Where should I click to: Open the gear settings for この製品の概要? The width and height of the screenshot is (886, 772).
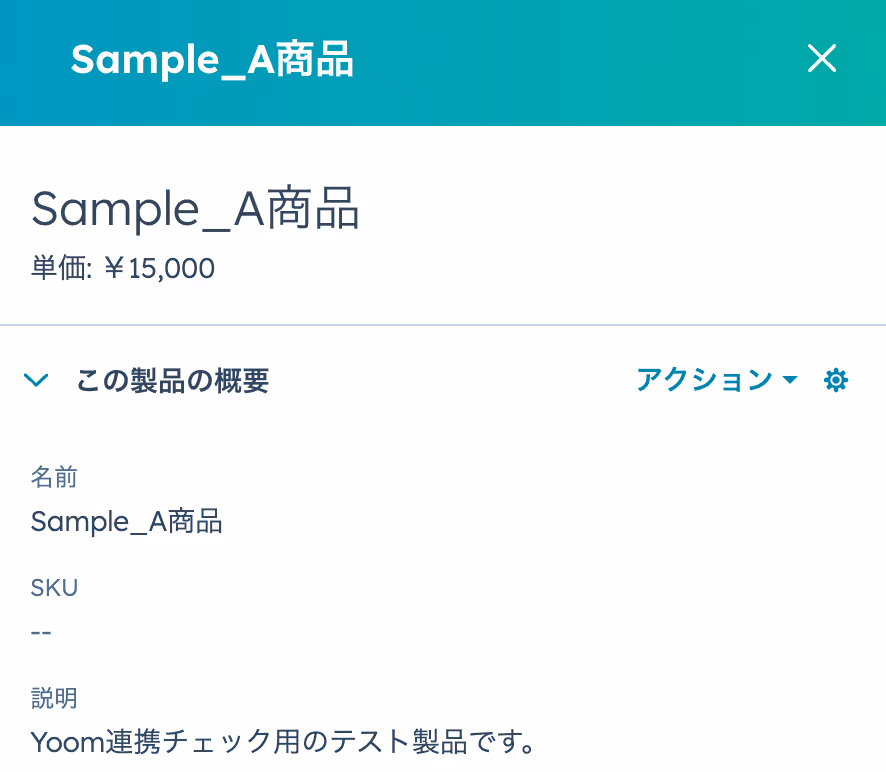[x=836, y=380]
